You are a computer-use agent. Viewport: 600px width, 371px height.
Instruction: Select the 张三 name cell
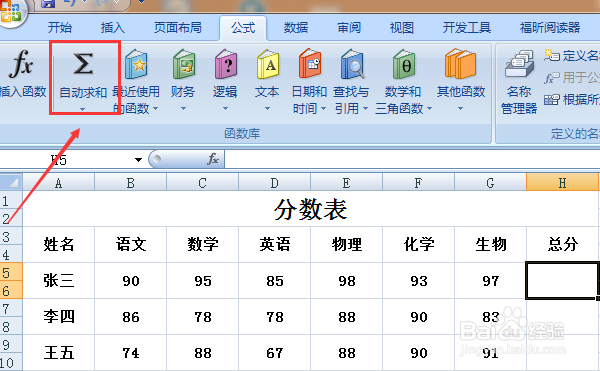[59, 281]
